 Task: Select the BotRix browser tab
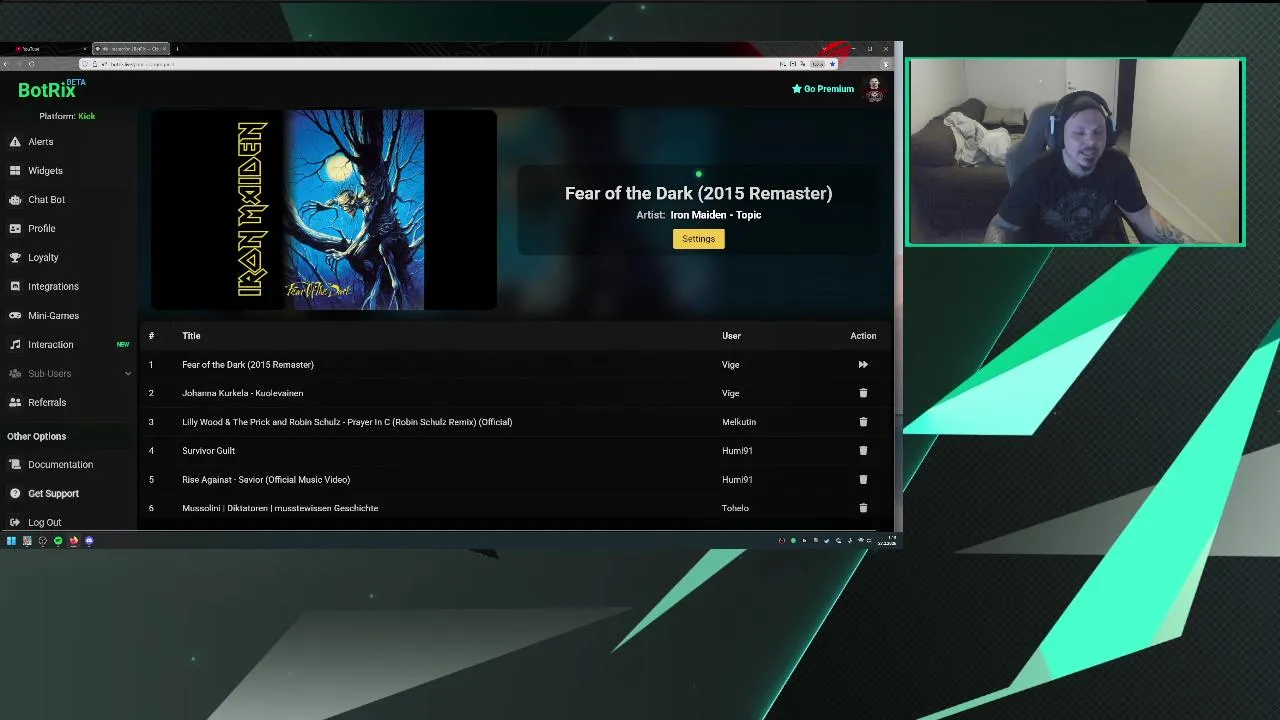tap(131, 49)
